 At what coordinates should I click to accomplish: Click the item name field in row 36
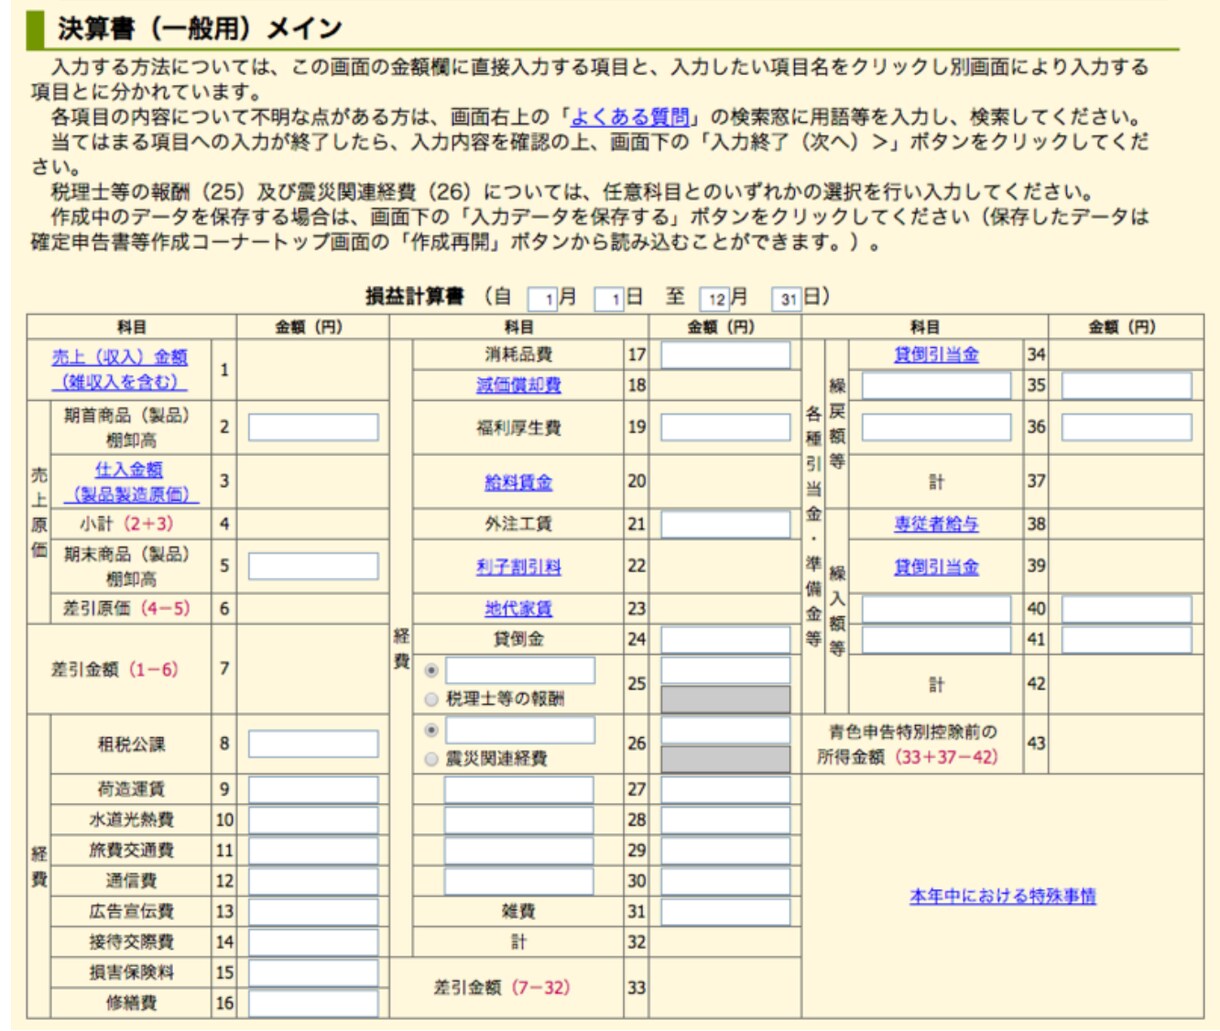[936, 427]
